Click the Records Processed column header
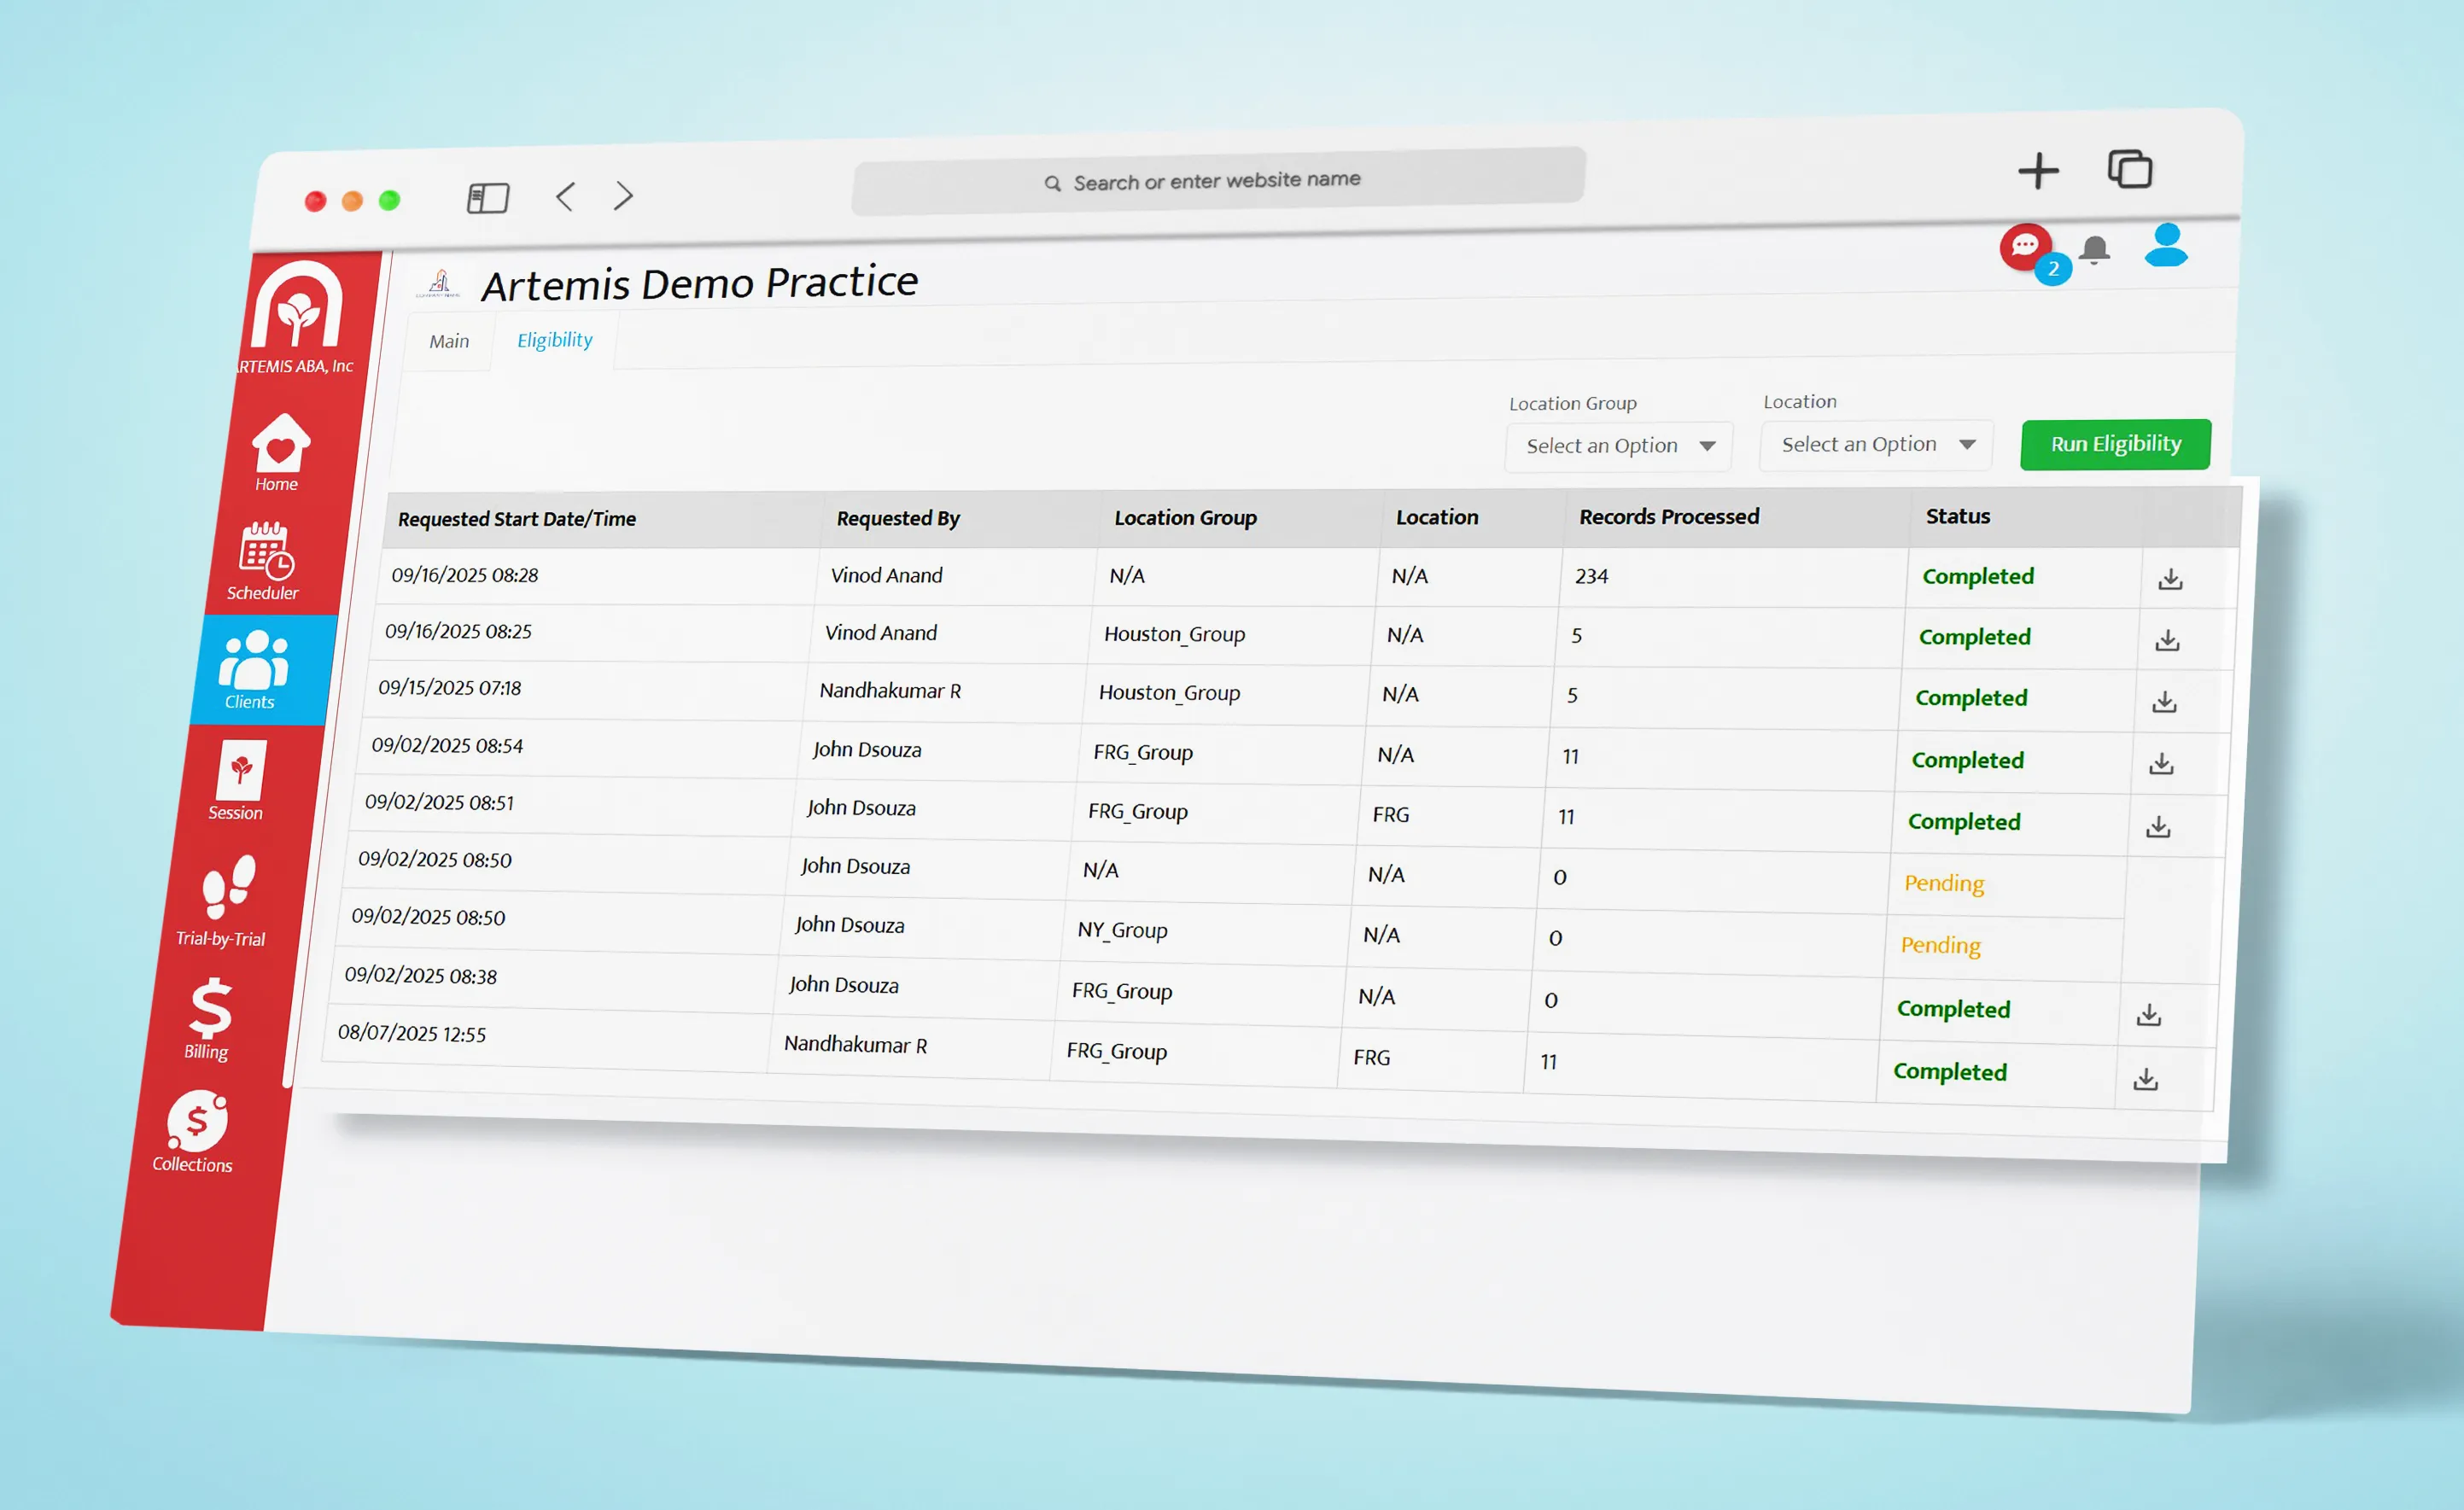 tap(1669, 517)
